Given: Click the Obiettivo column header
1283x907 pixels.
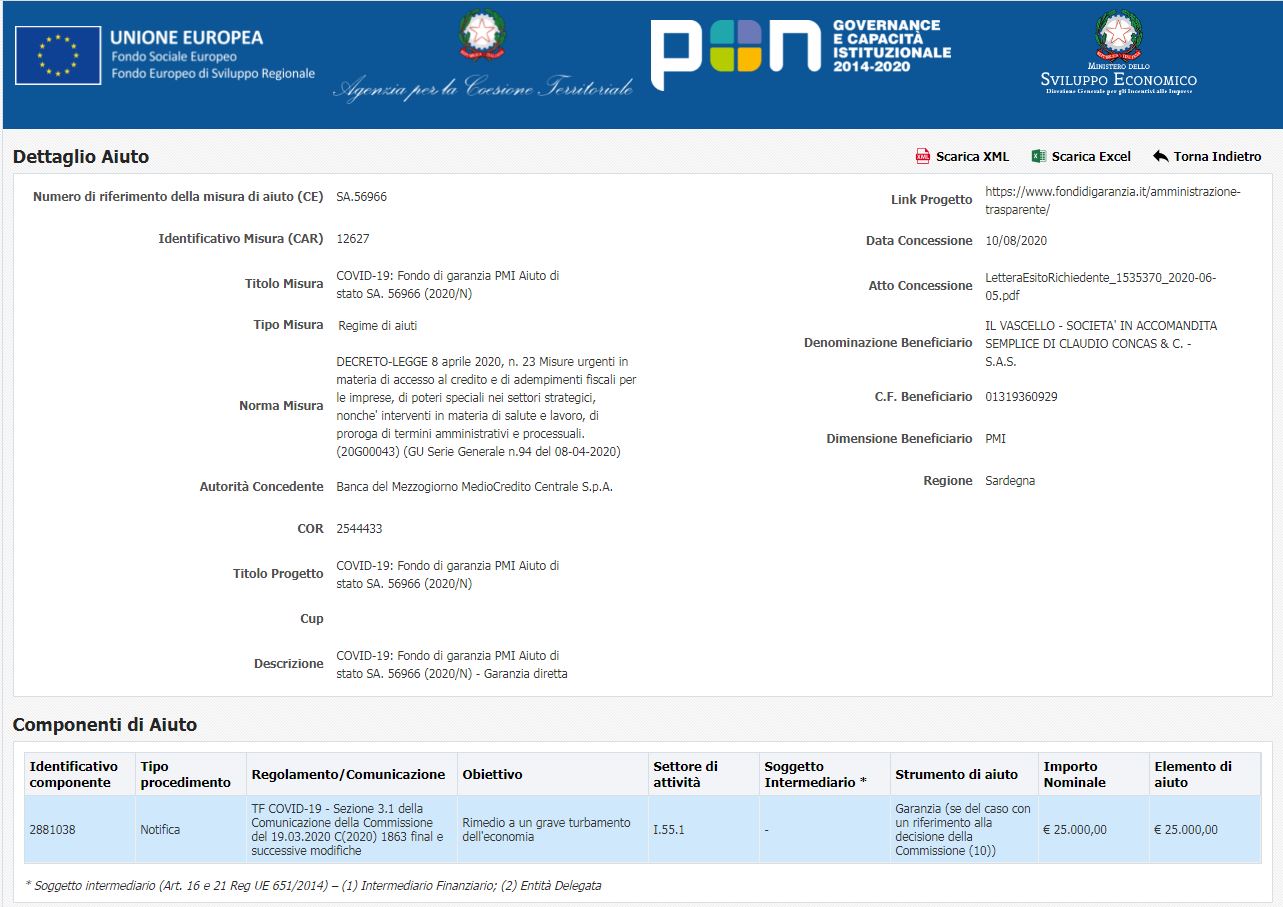Looking at the screenshot, I should pos(552,774).
